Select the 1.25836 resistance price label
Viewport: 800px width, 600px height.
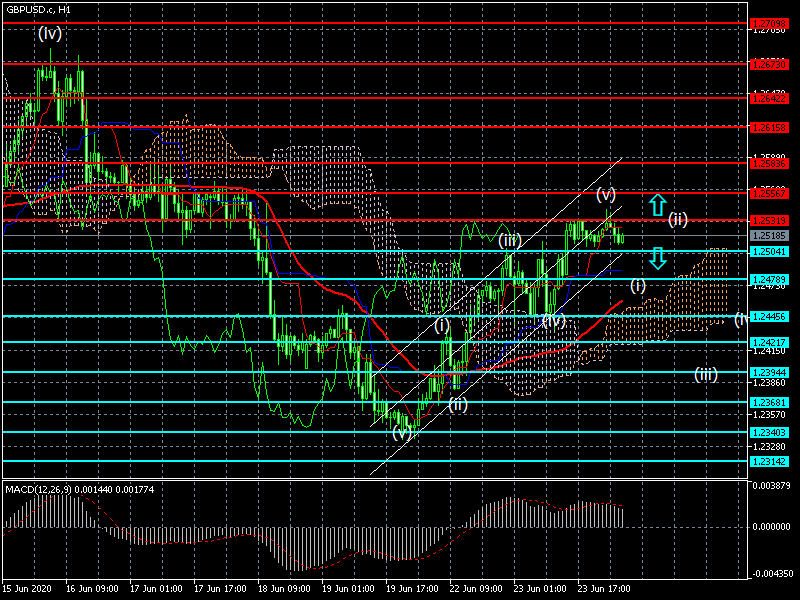point(768,163)
